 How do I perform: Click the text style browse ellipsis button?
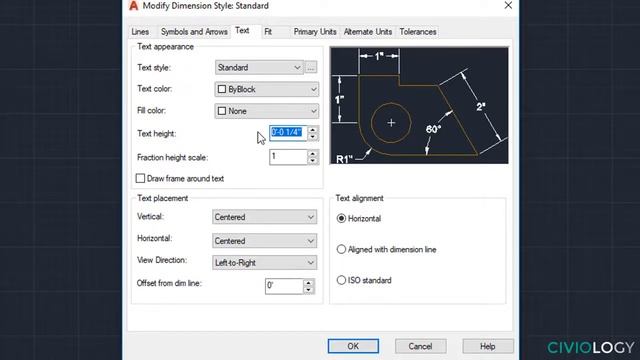tap(311, 67)
